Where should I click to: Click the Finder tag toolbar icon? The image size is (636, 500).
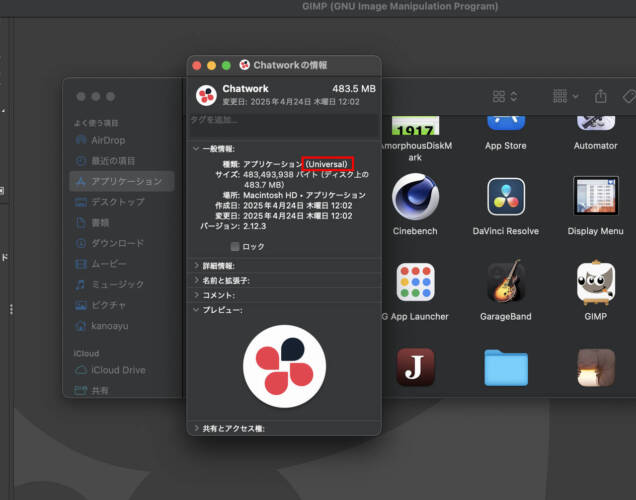[629, 97]
